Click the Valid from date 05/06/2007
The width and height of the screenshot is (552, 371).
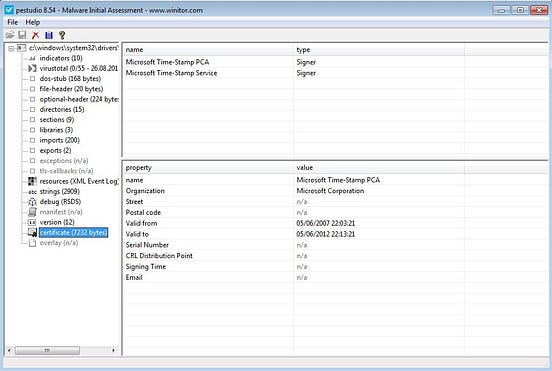tap(326, 223)
